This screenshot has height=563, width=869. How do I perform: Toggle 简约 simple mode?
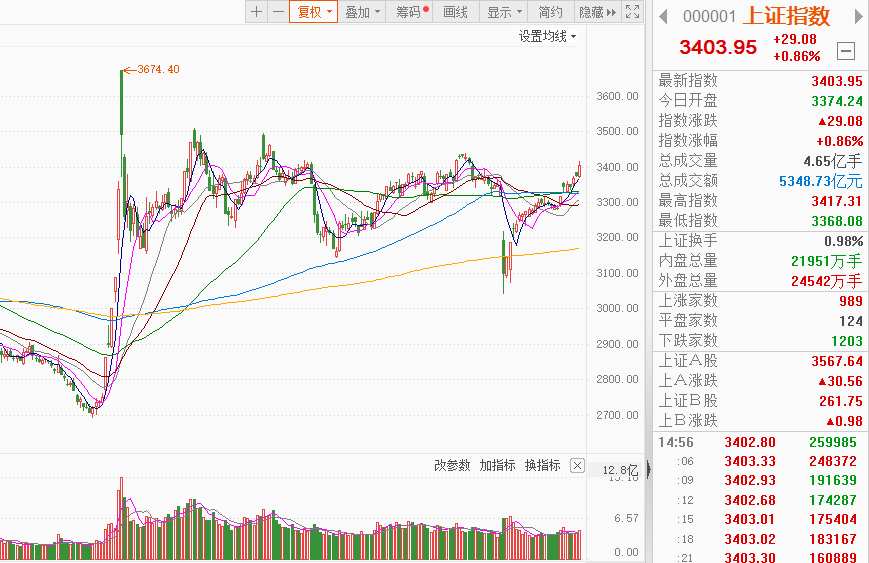click(550, 12)
